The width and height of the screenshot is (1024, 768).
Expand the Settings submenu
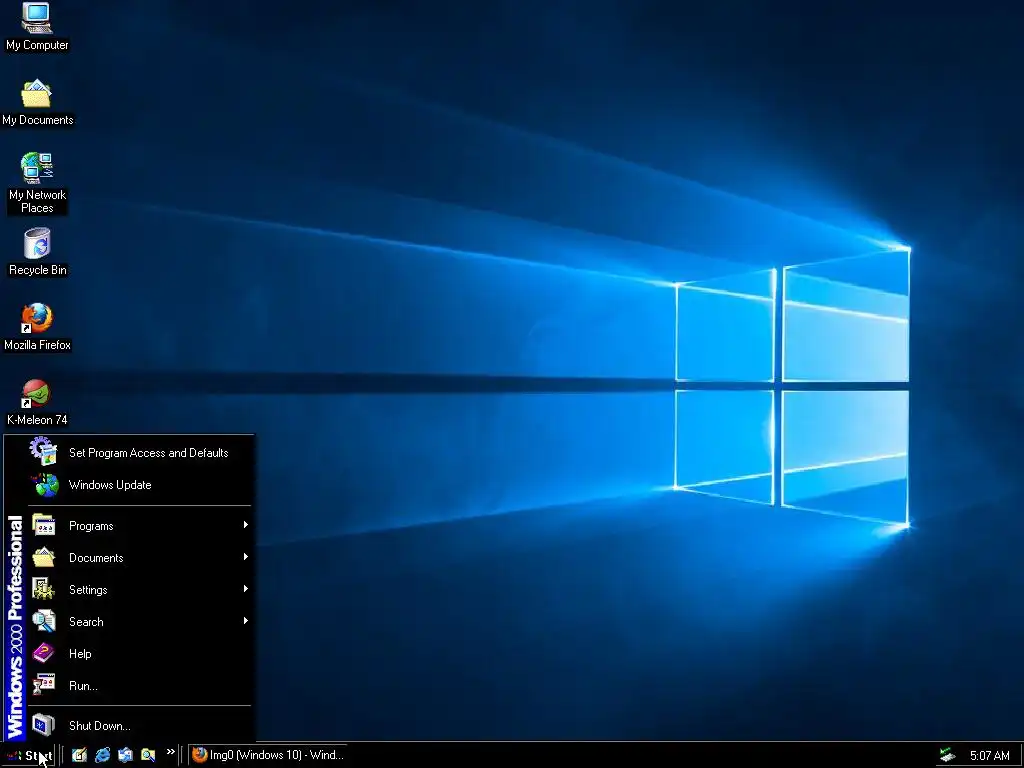[x=140, y=590]
